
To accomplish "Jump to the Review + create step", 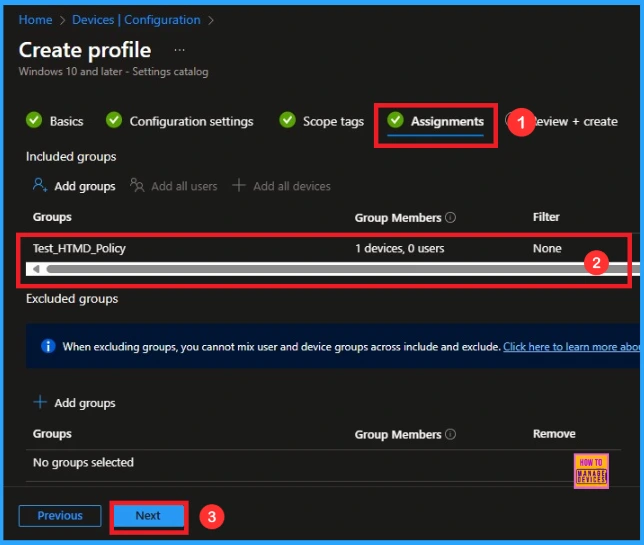I will coord(575,122).
